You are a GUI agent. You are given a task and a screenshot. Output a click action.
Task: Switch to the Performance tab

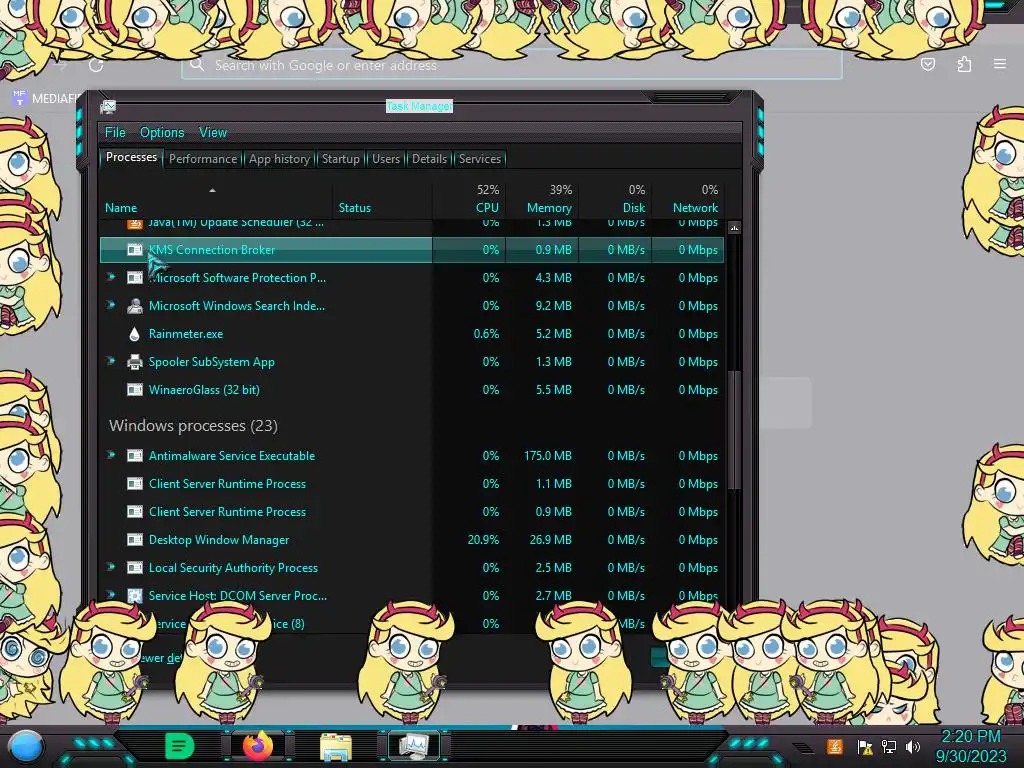(x=203, y=159)
